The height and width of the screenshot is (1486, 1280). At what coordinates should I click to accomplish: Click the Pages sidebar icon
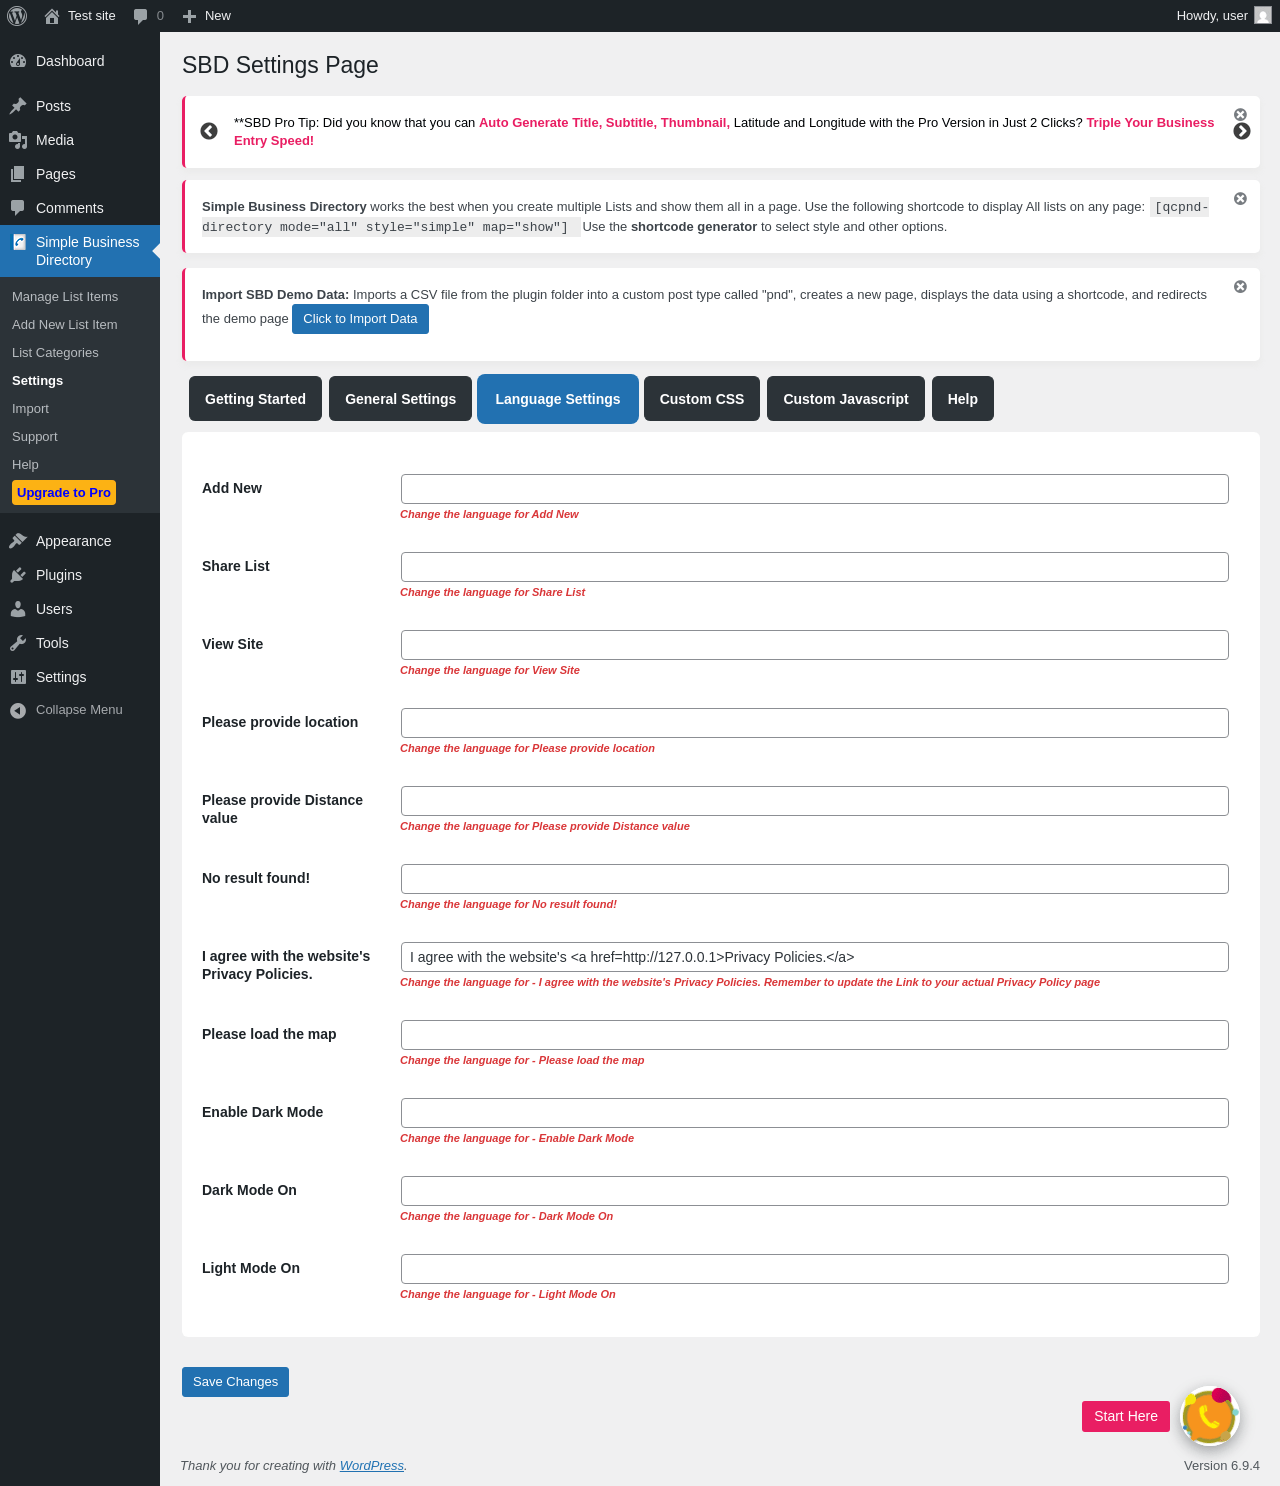point(18,174)
